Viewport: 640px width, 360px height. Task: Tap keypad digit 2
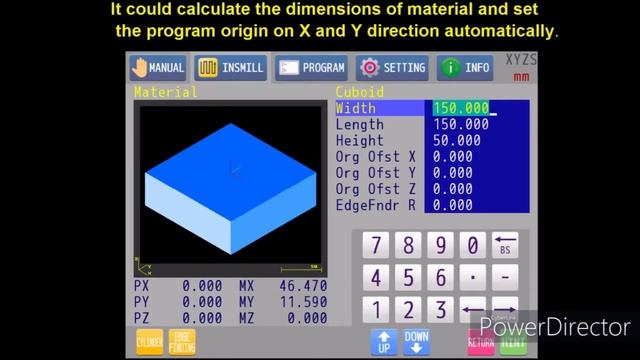click(x=408, y=309)
